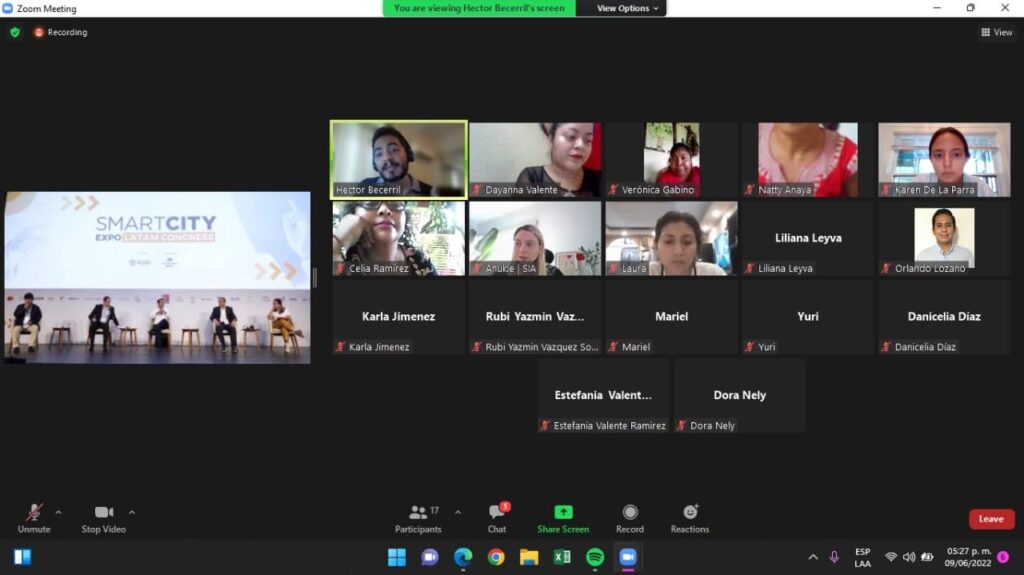Click the red Leave button
This screenshot has width=1024, height=575.
991,519
